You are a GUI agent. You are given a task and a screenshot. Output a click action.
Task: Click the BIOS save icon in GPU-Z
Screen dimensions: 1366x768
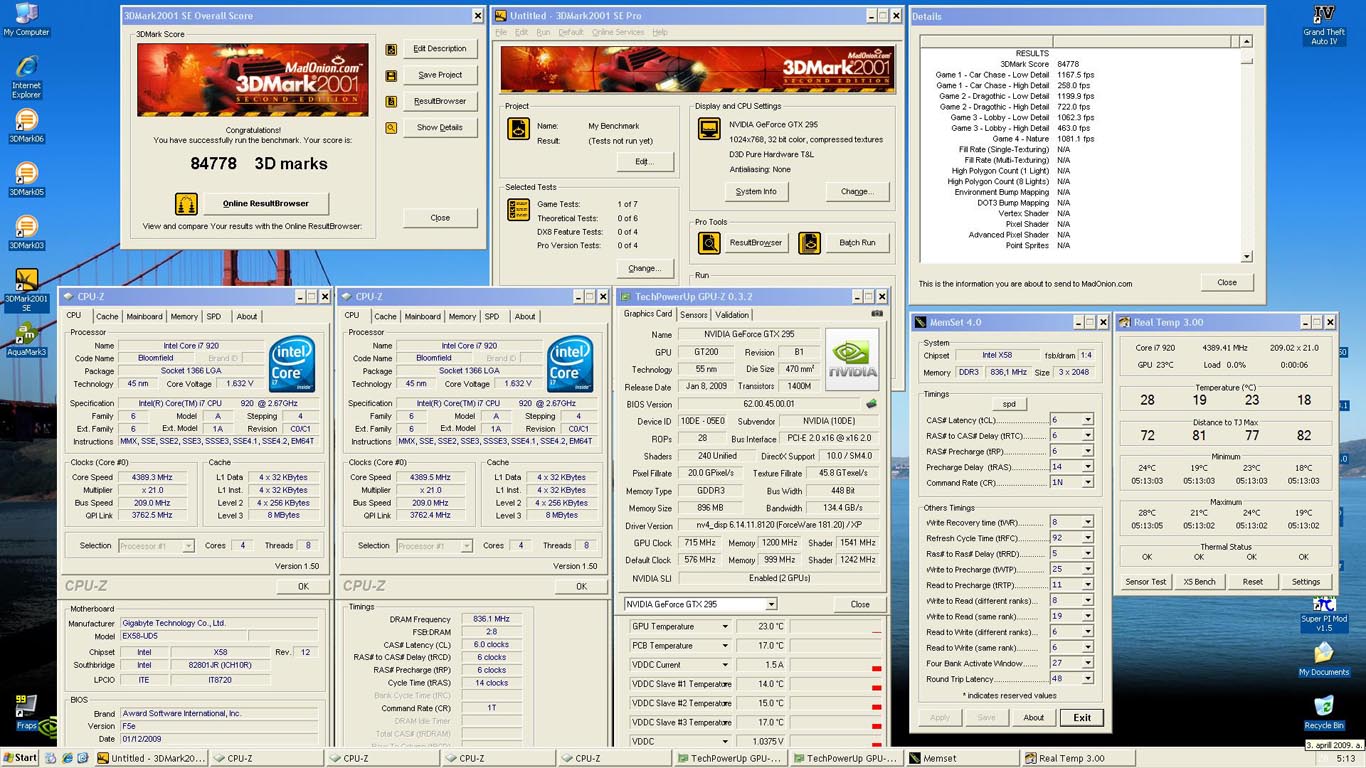871,404
